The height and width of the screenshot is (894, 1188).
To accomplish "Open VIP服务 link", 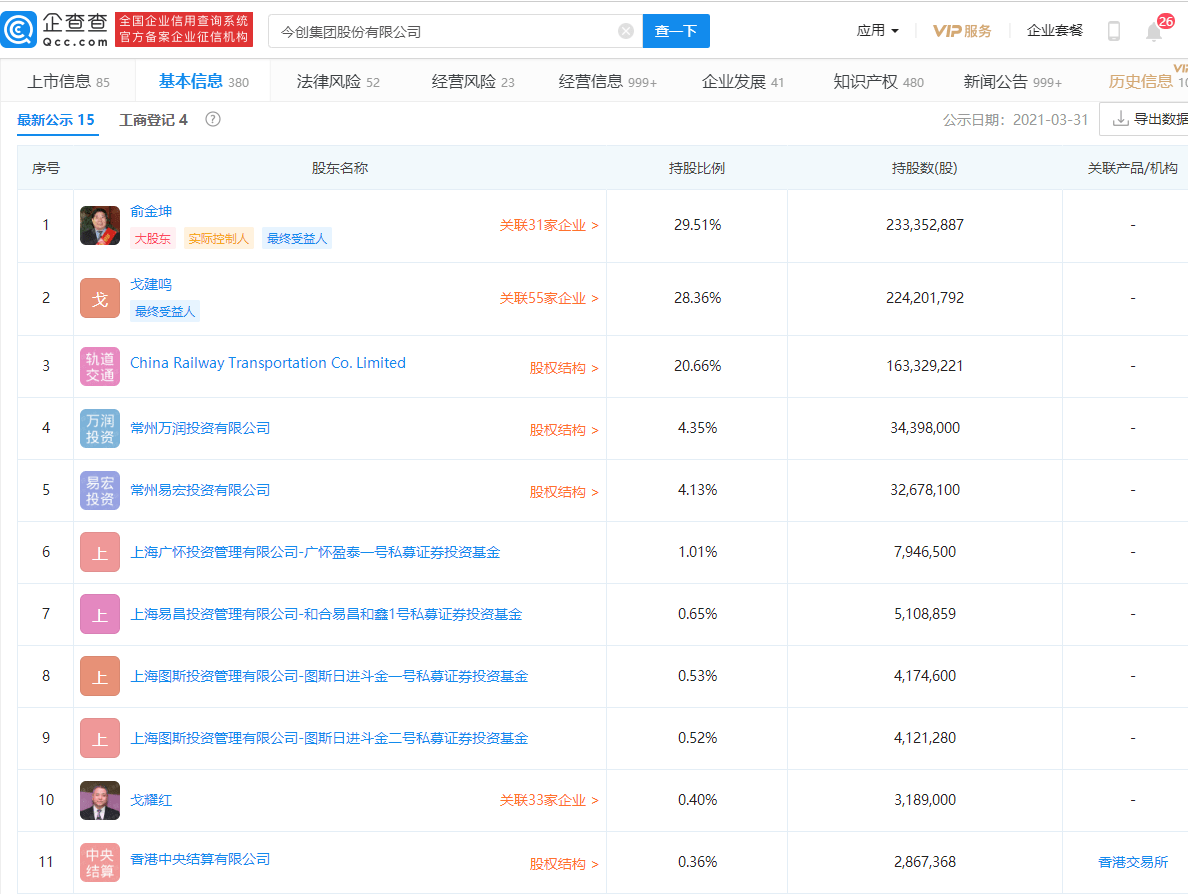I will tap(961, 31).
